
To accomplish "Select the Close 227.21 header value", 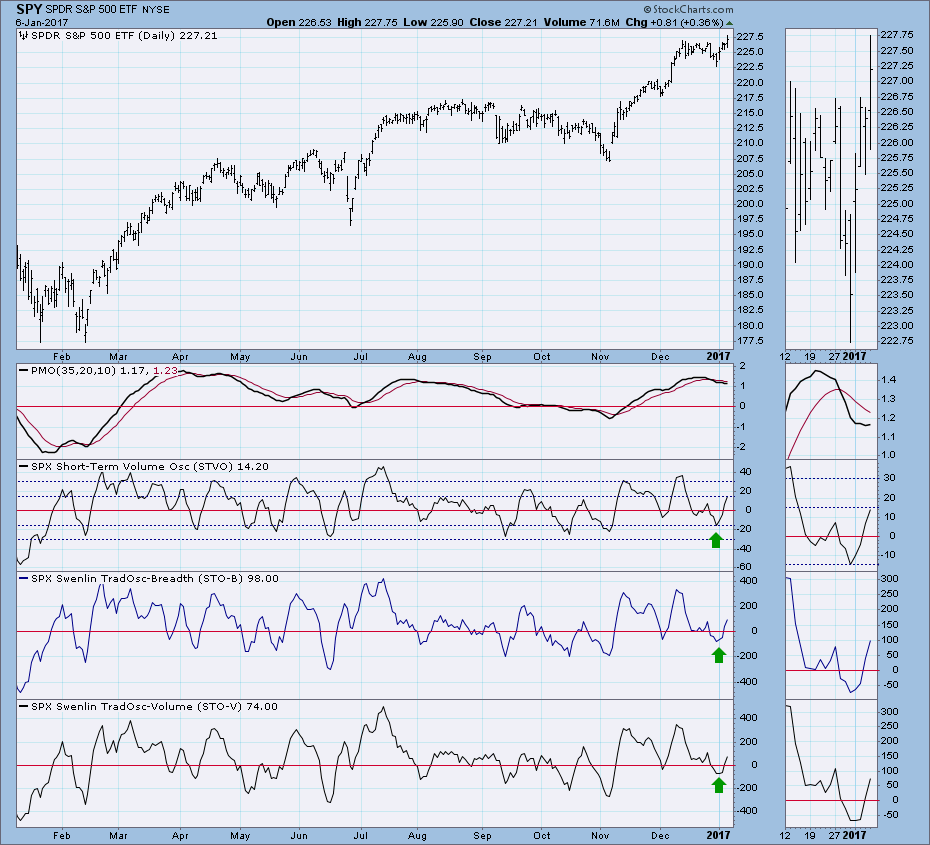I will [503, 23].
